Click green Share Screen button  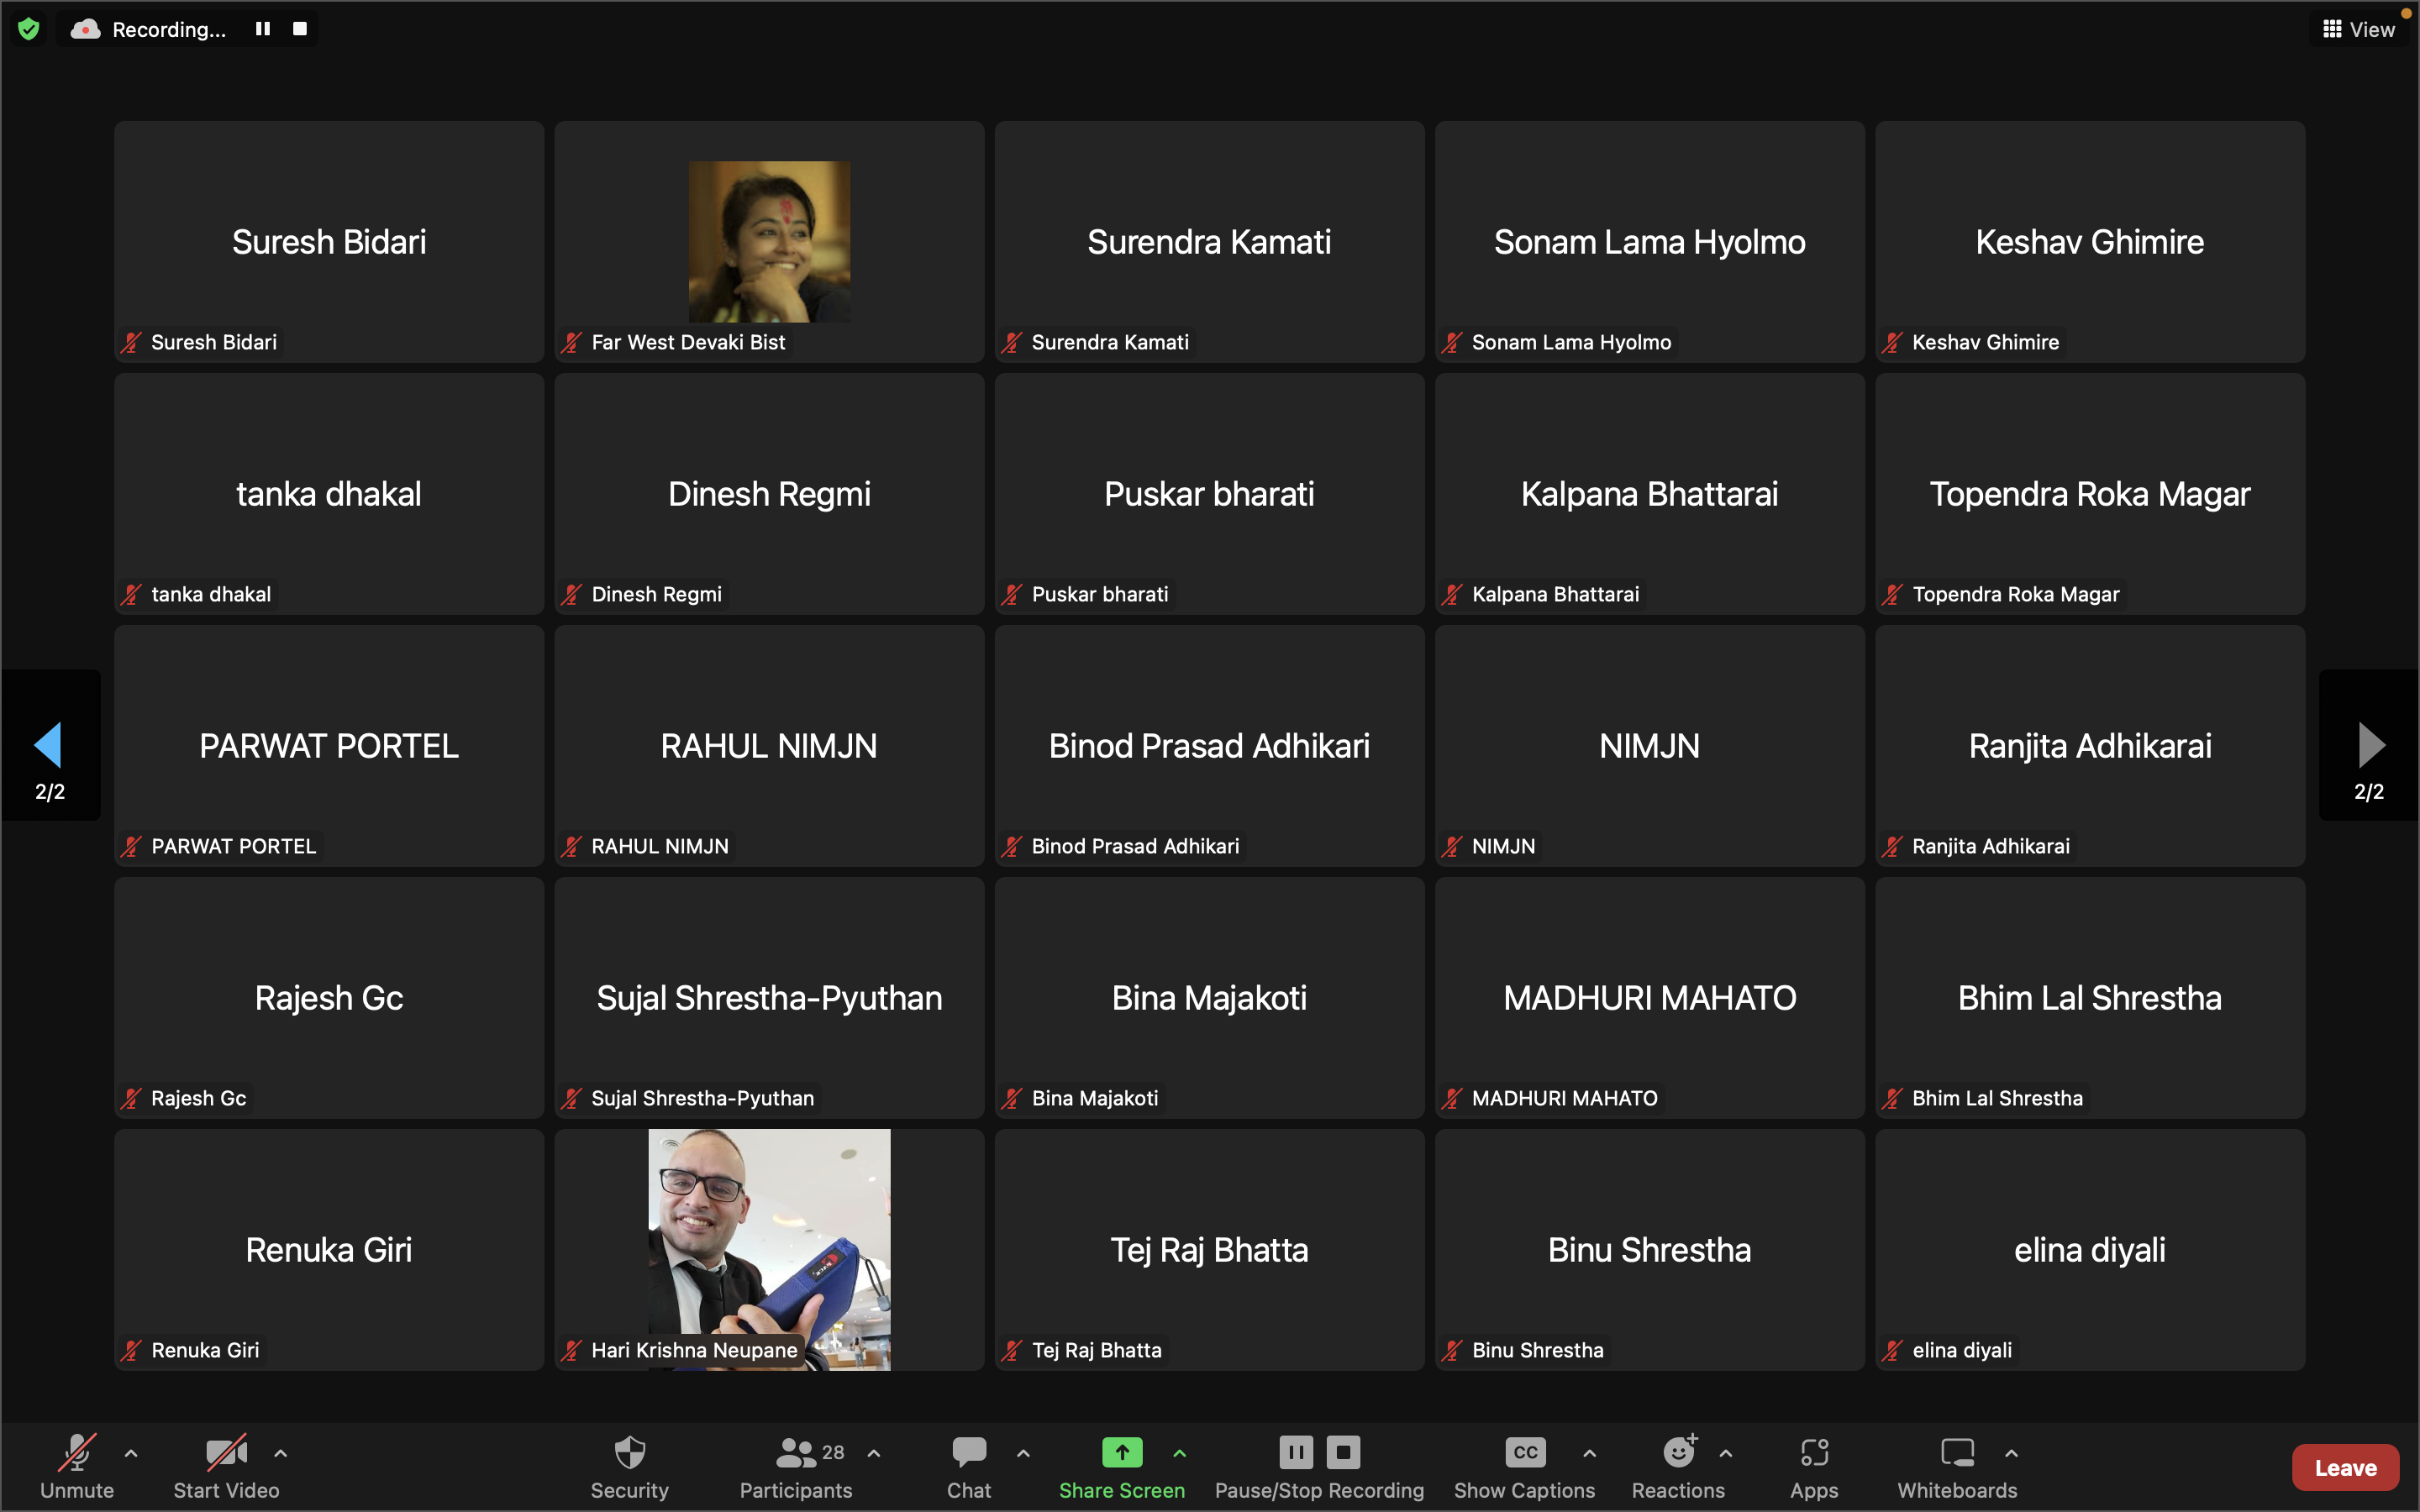[x=1122, y=1466]
